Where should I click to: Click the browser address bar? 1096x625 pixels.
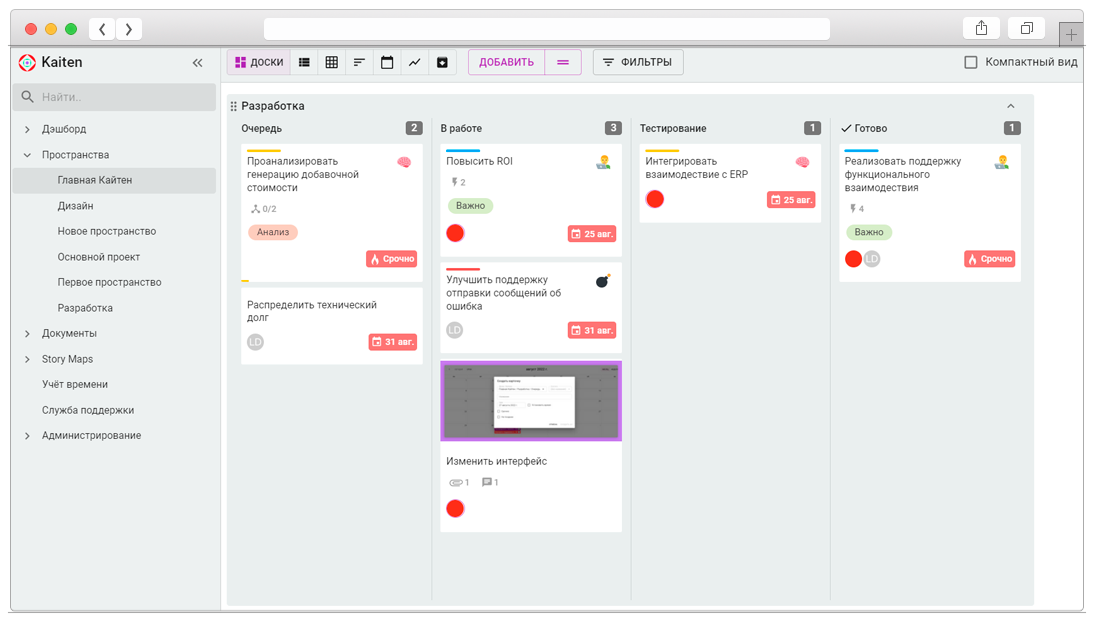point(547,29)
